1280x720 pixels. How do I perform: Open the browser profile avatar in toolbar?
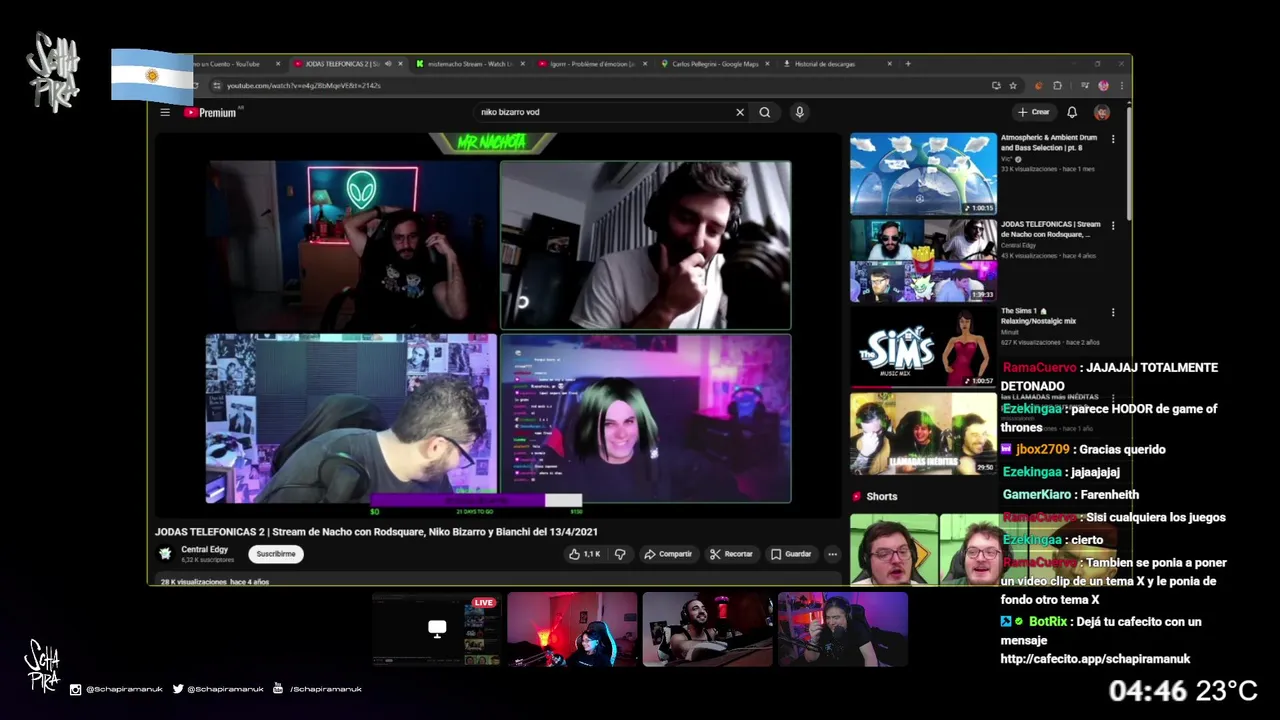pyautogui.click(x=1103, y=86)
